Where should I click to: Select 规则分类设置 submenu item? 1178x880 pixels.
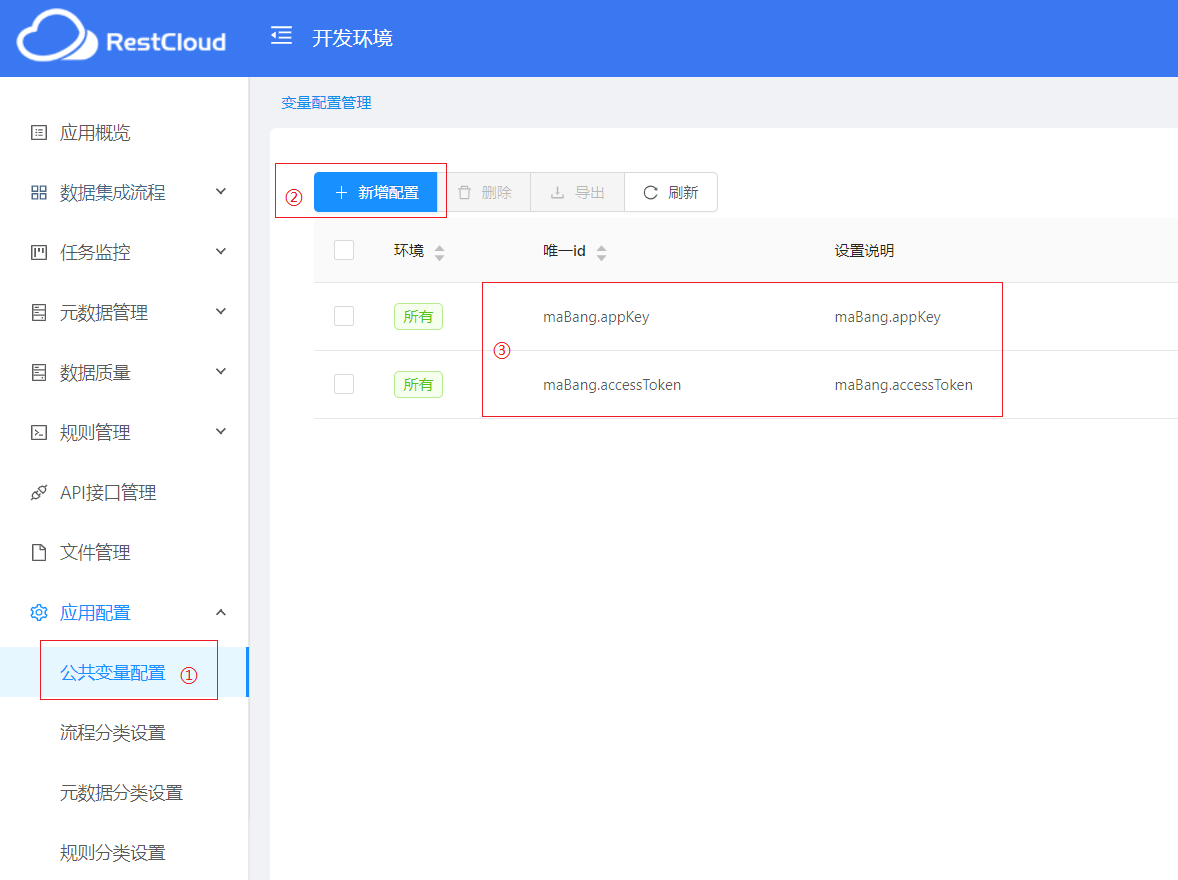124,853
